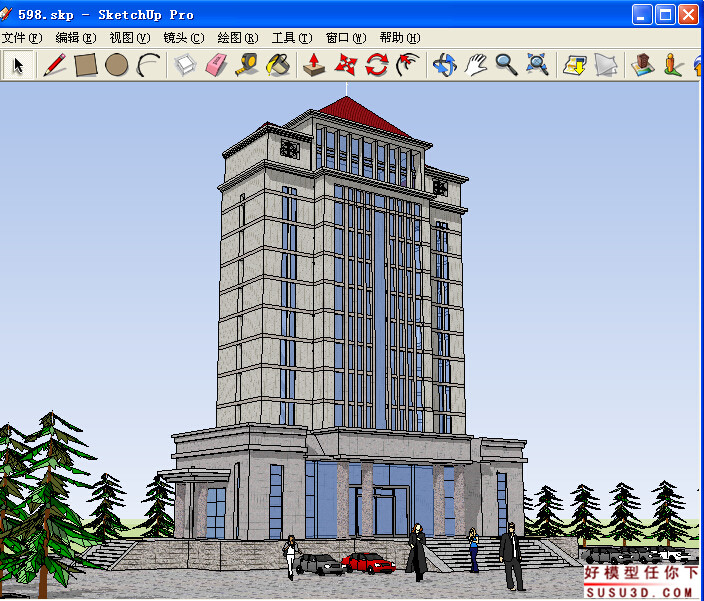The image size is (704, 601).
Task: Pick the Rectangle tool
Action: (x=86, y=66)
